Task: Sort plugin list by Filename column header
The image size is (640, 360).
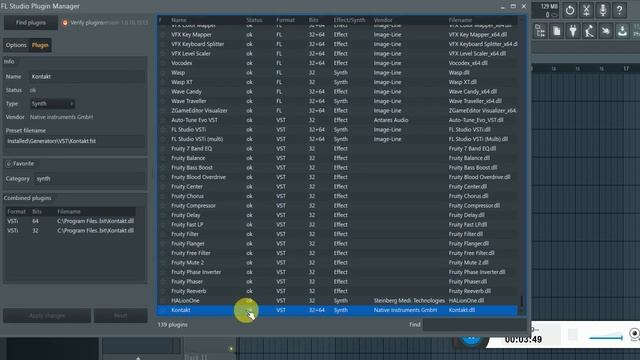Action: click(460, 20)
